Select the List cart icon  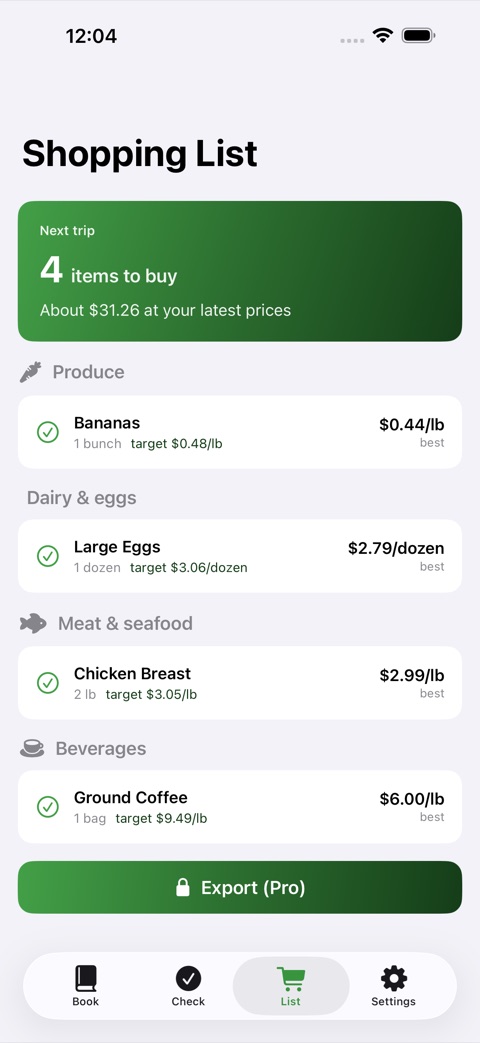click(291, 978)
